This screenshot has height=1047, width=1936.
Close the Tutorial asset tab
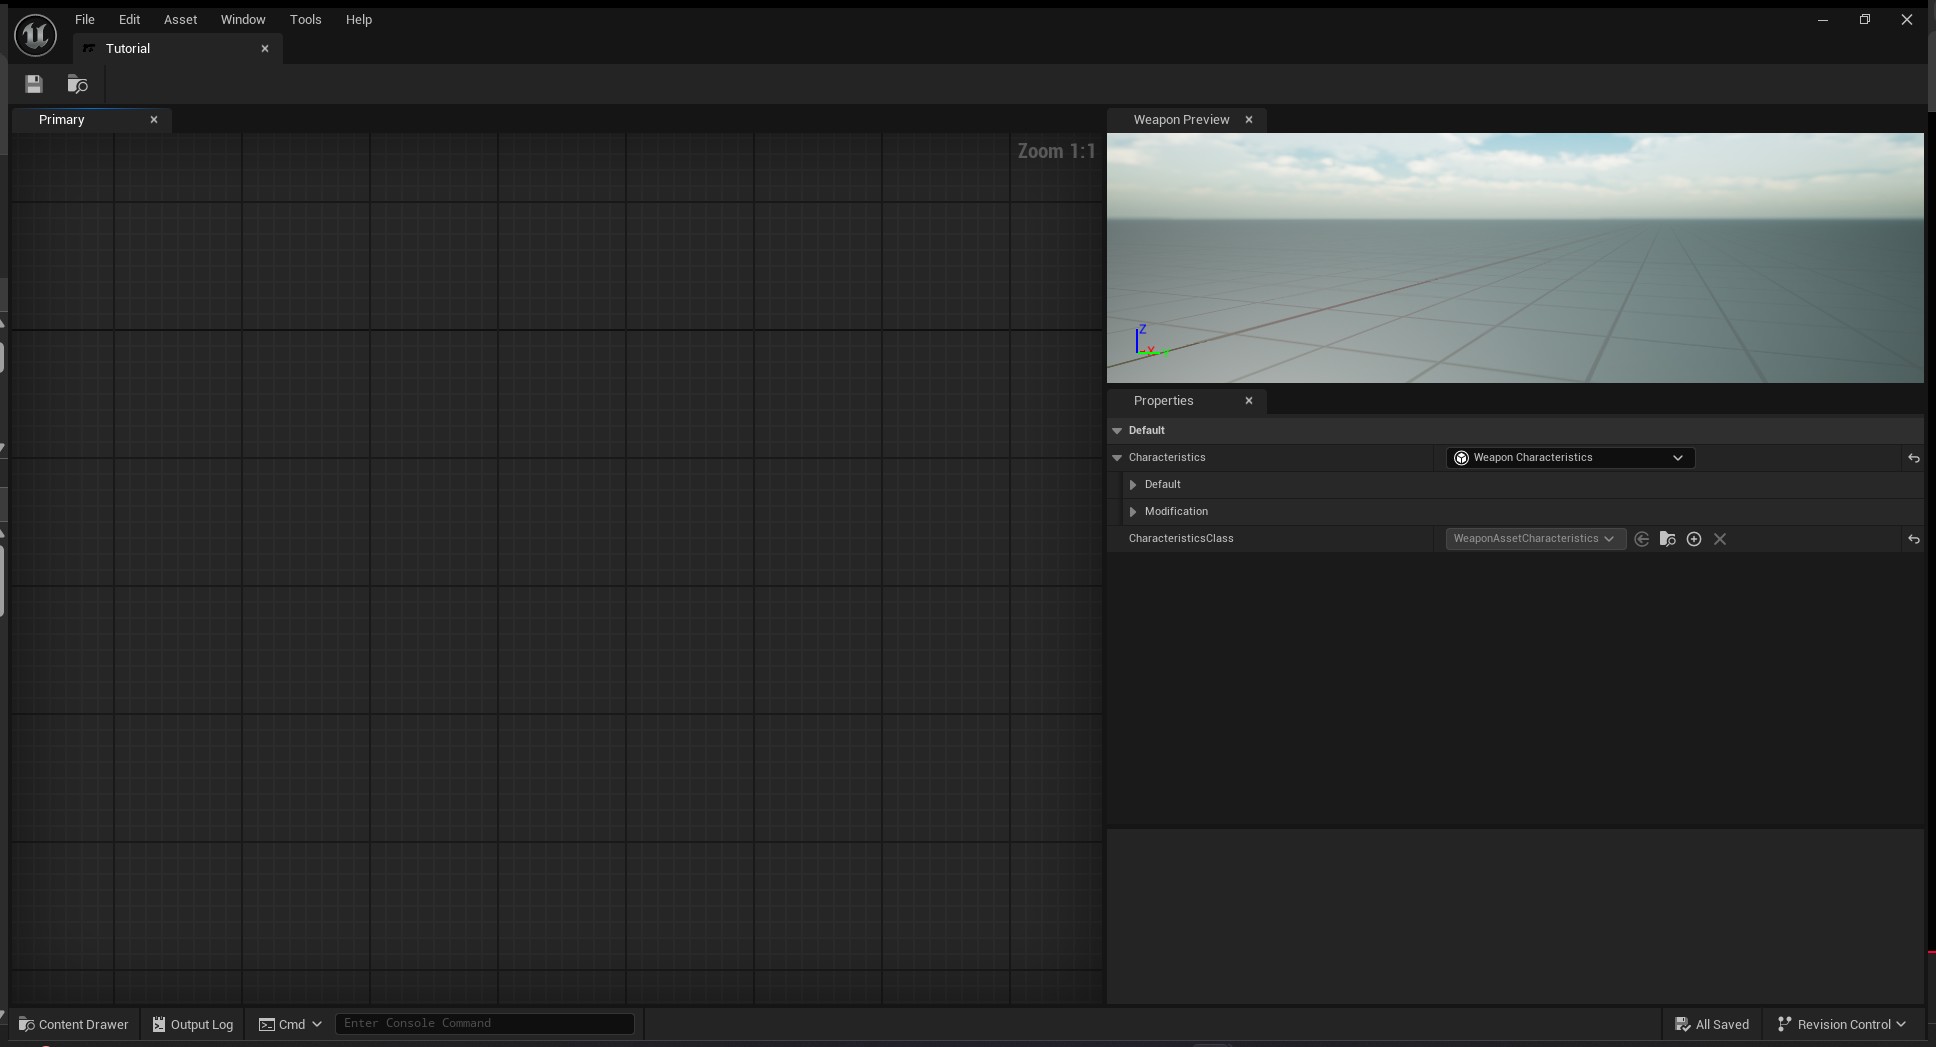point(265,48)
